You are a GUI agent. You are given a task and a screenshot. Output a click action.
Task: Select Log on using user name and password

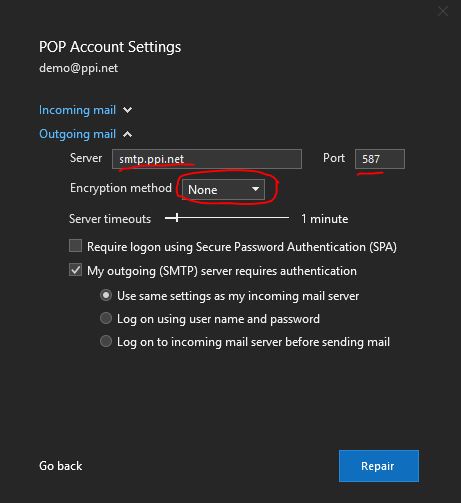coord(106,318)
